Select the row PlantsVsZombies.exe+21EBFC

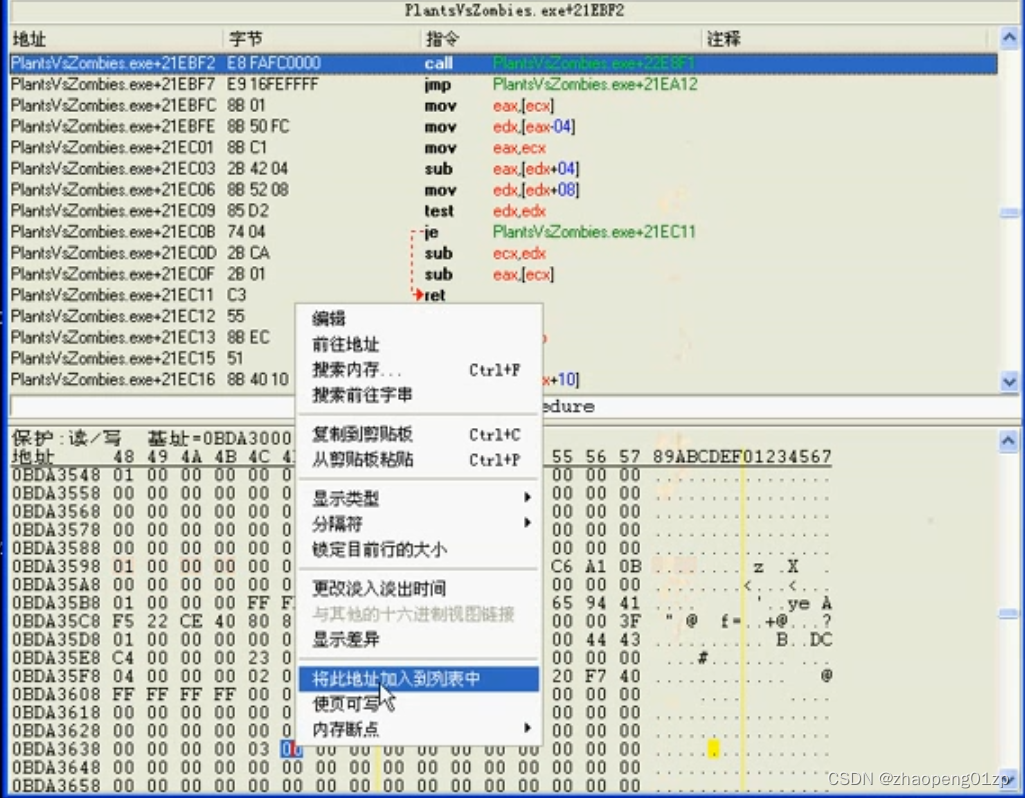point(503,105)
